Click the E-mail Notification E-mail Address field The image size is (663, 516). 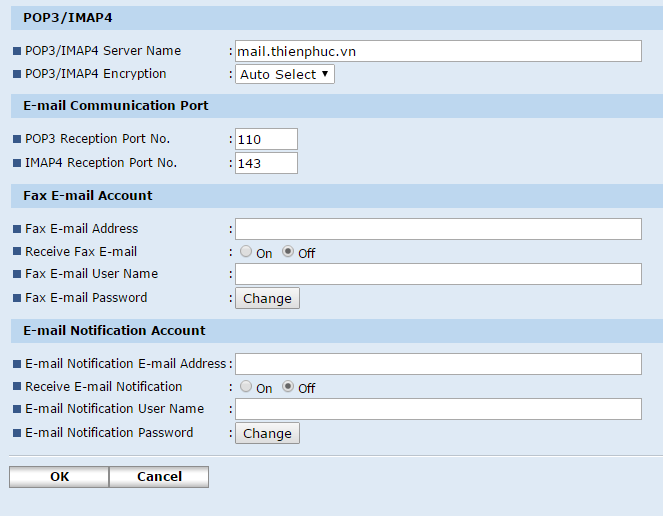(x=437, y=364)
